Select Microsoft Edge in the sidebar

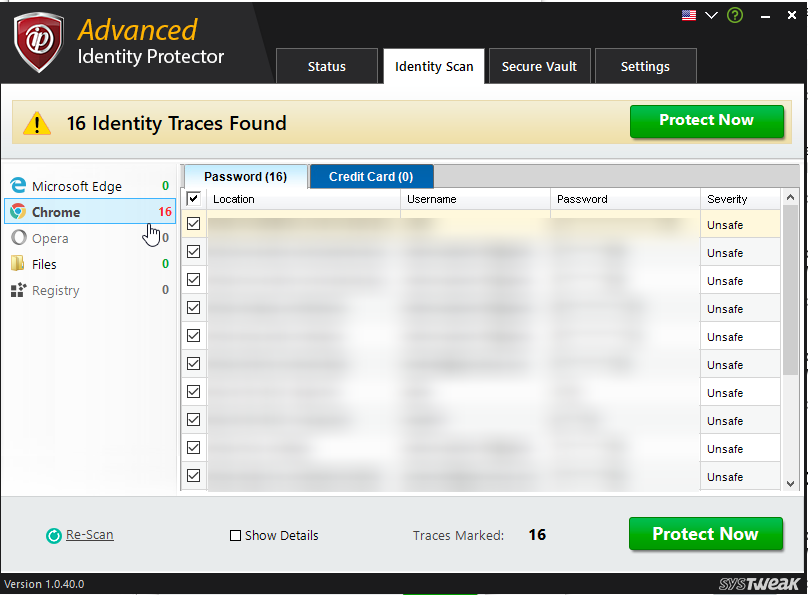tap(69, 185)
